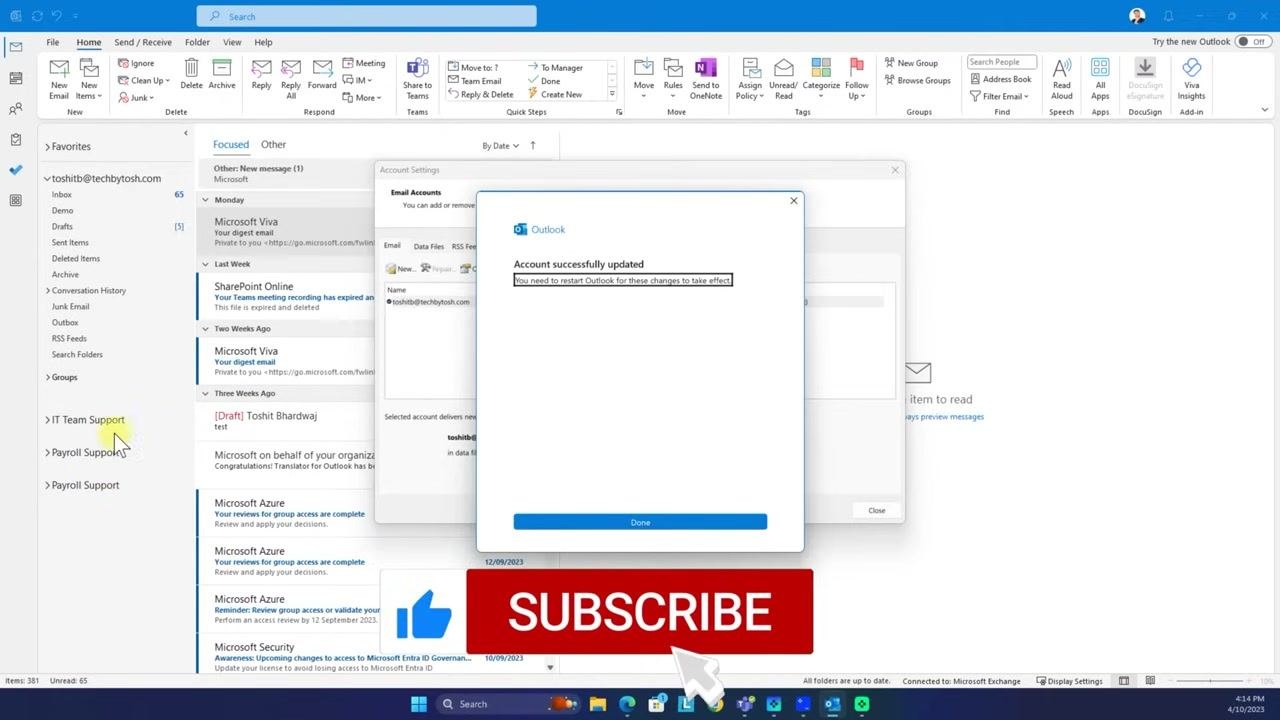The width and height of the screenshot is (1280, 720).
Task: Click the Reply All icon
Action: tap(291, 79)
